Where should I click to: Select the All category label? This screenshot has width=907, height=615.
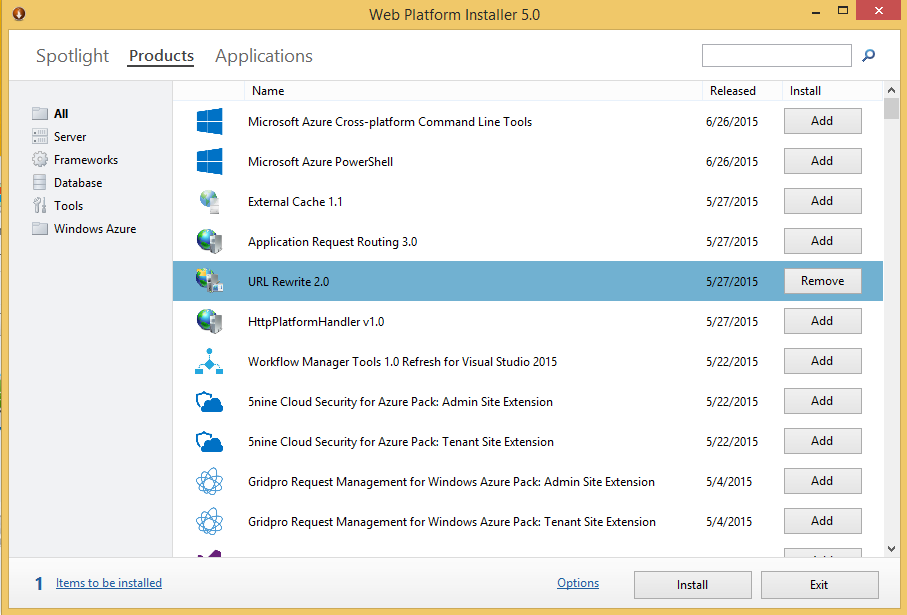61,113
